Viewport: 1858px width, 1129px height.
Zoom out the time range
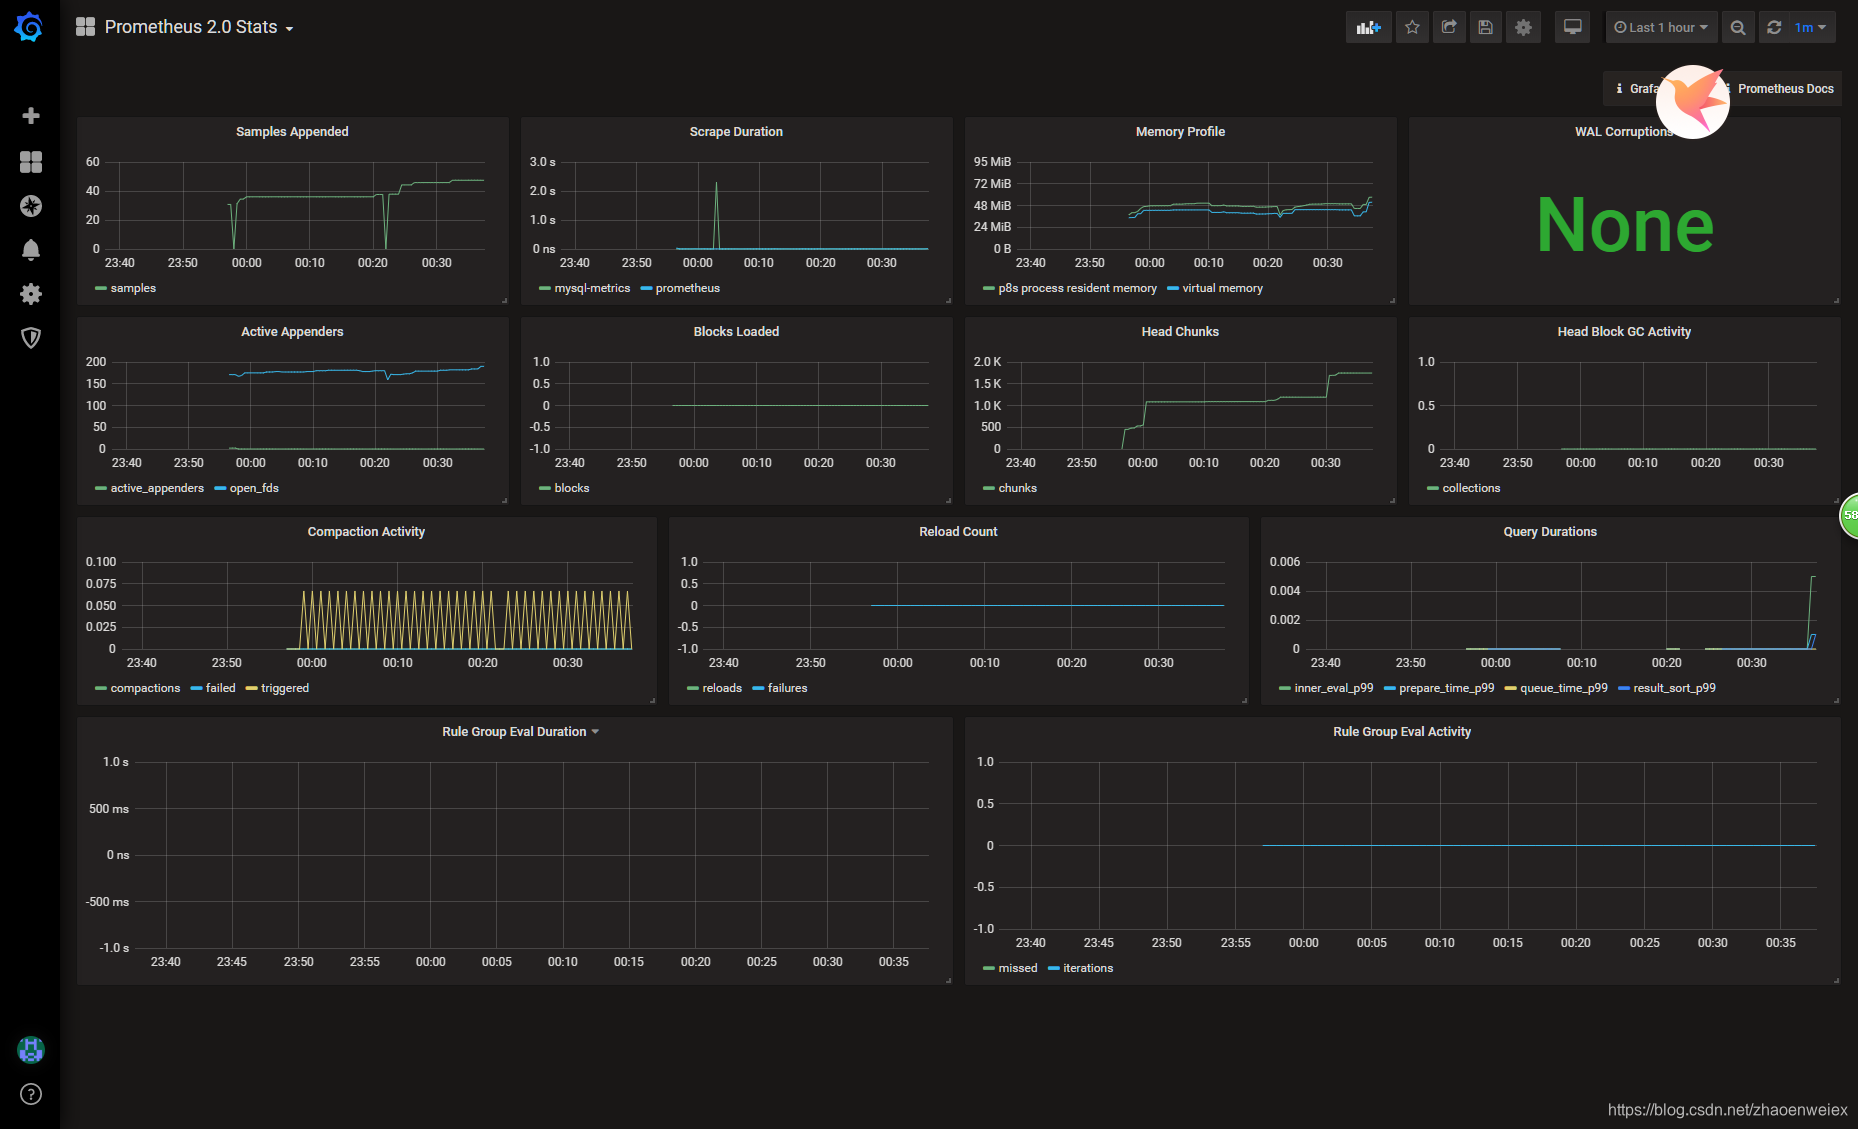click(1738, 27)
